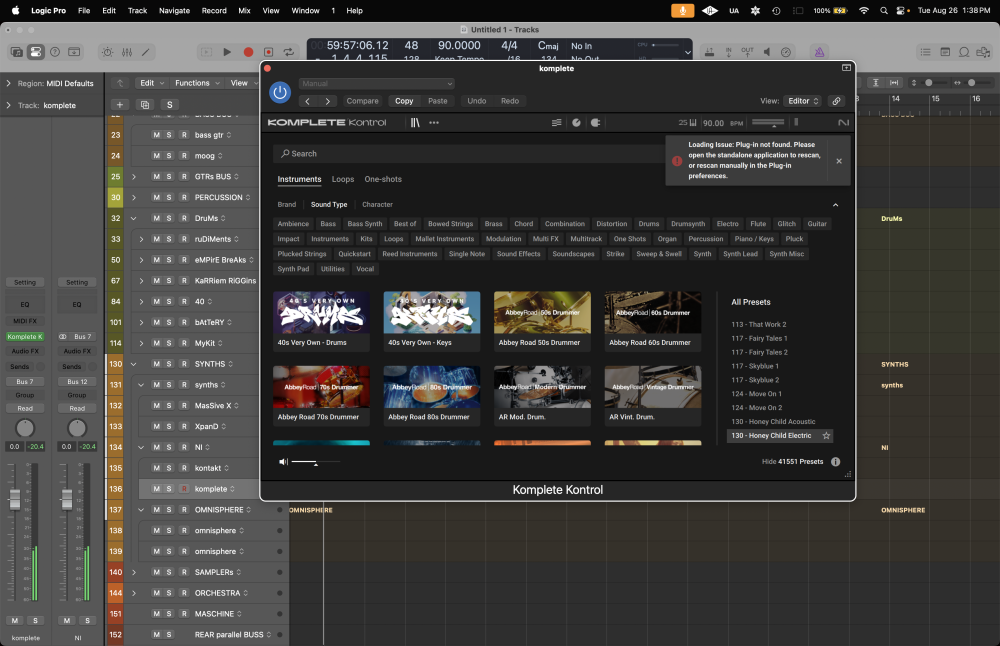This screenshot has width=1000, height=646.
Task: Toggle Cycle mode in the transport
Action: point(289,52)
